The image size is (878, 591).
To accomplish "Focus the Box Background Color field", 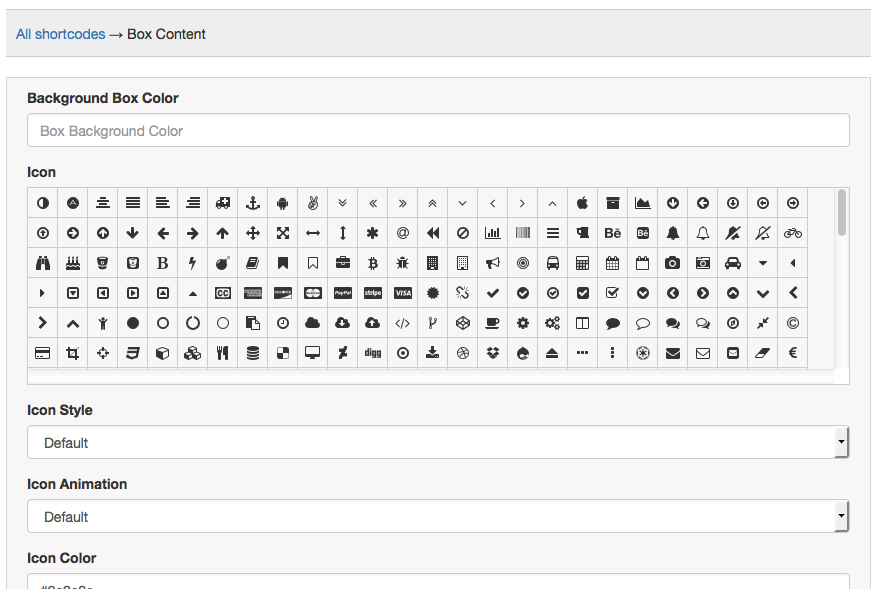I will tap(438, 131).
